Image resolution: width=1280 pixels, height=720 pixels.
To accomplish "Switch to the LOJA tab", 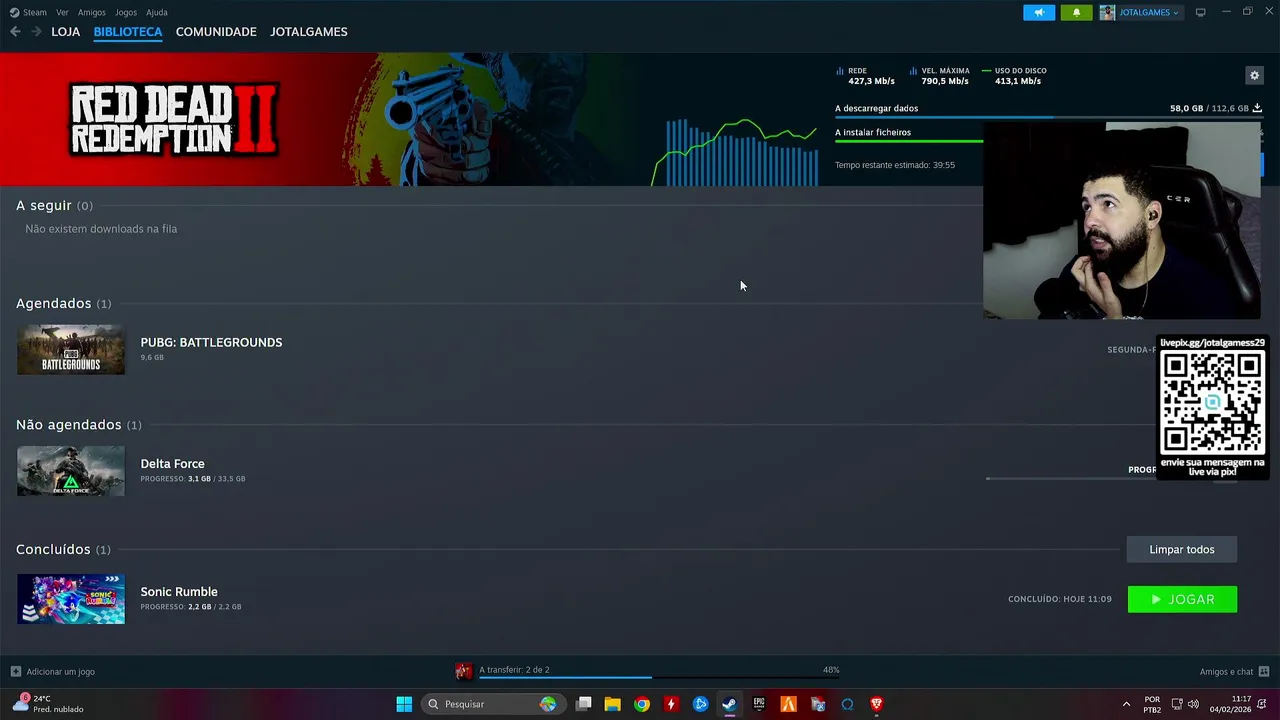I will coord(66,32).
